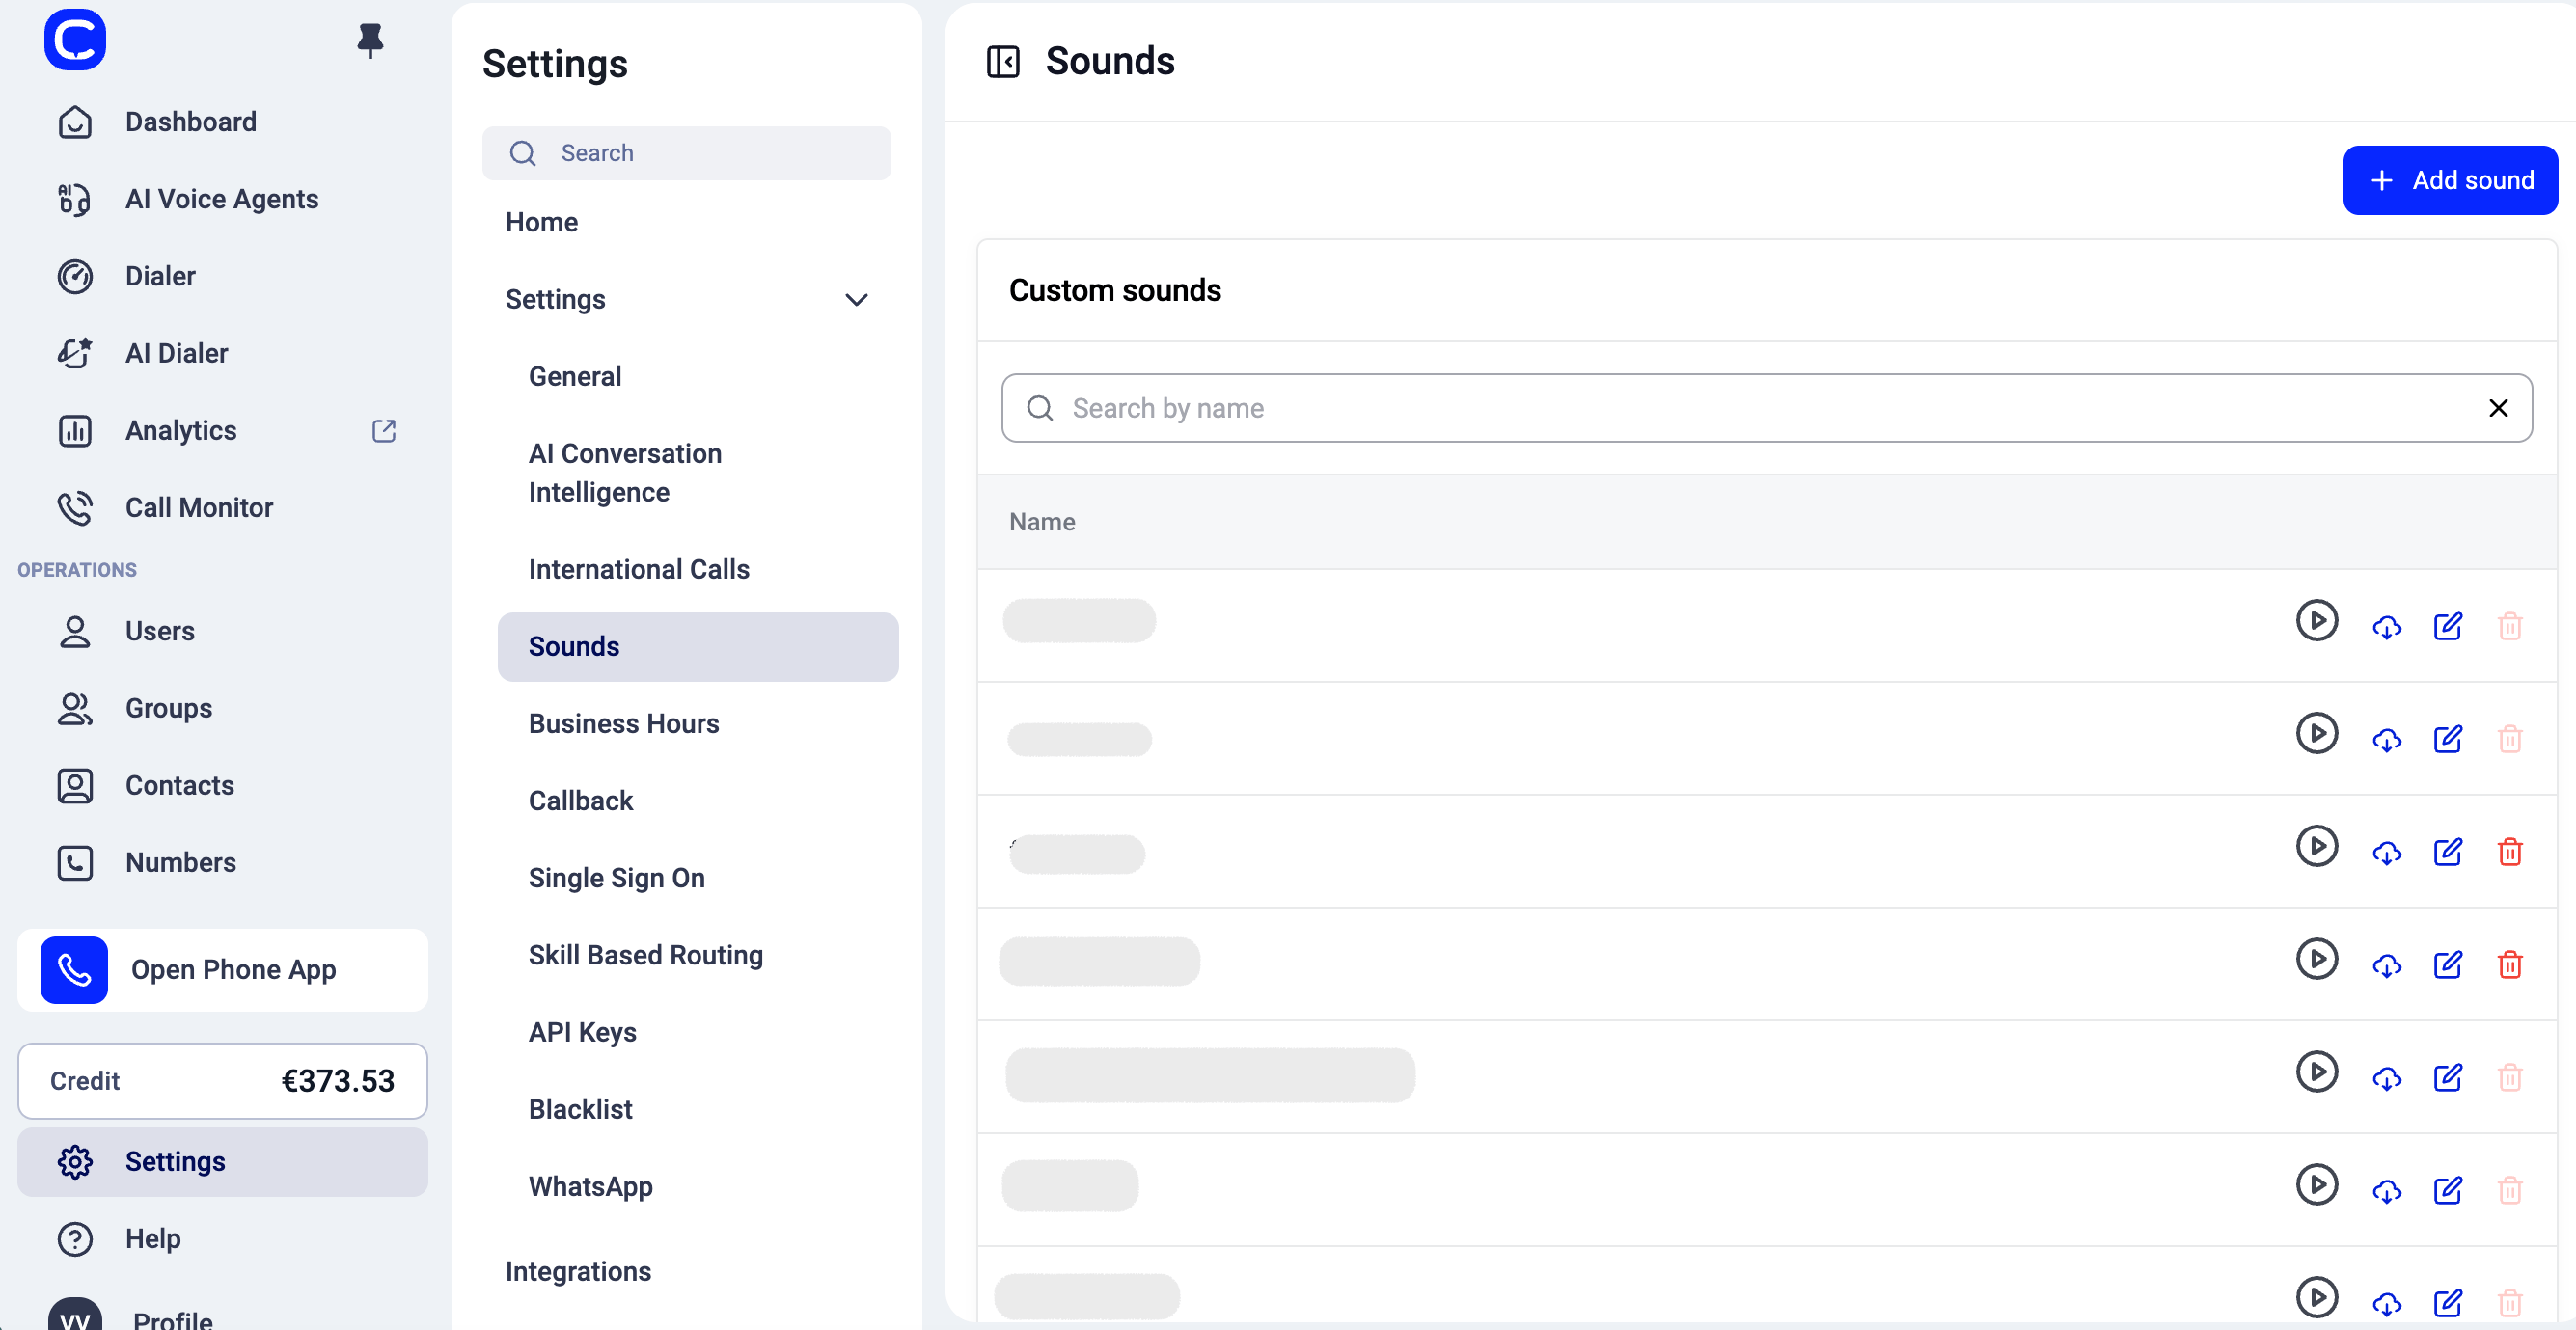Viewport: 2576px width, 1330px height.
Task: Open International Calls settings
Action: (x=639, y=569)
